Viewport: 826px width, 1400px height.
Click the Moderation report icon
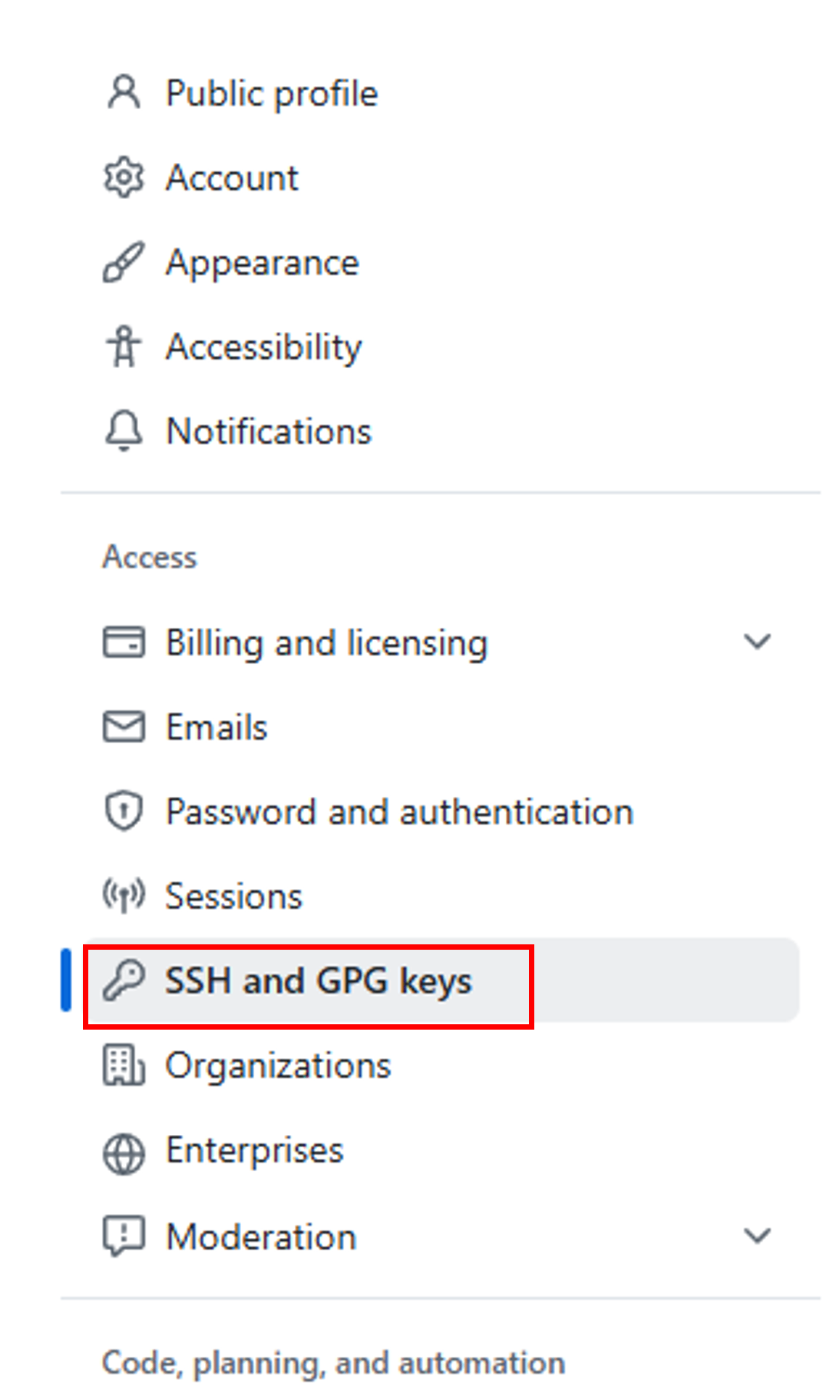tap(124, 1237)
